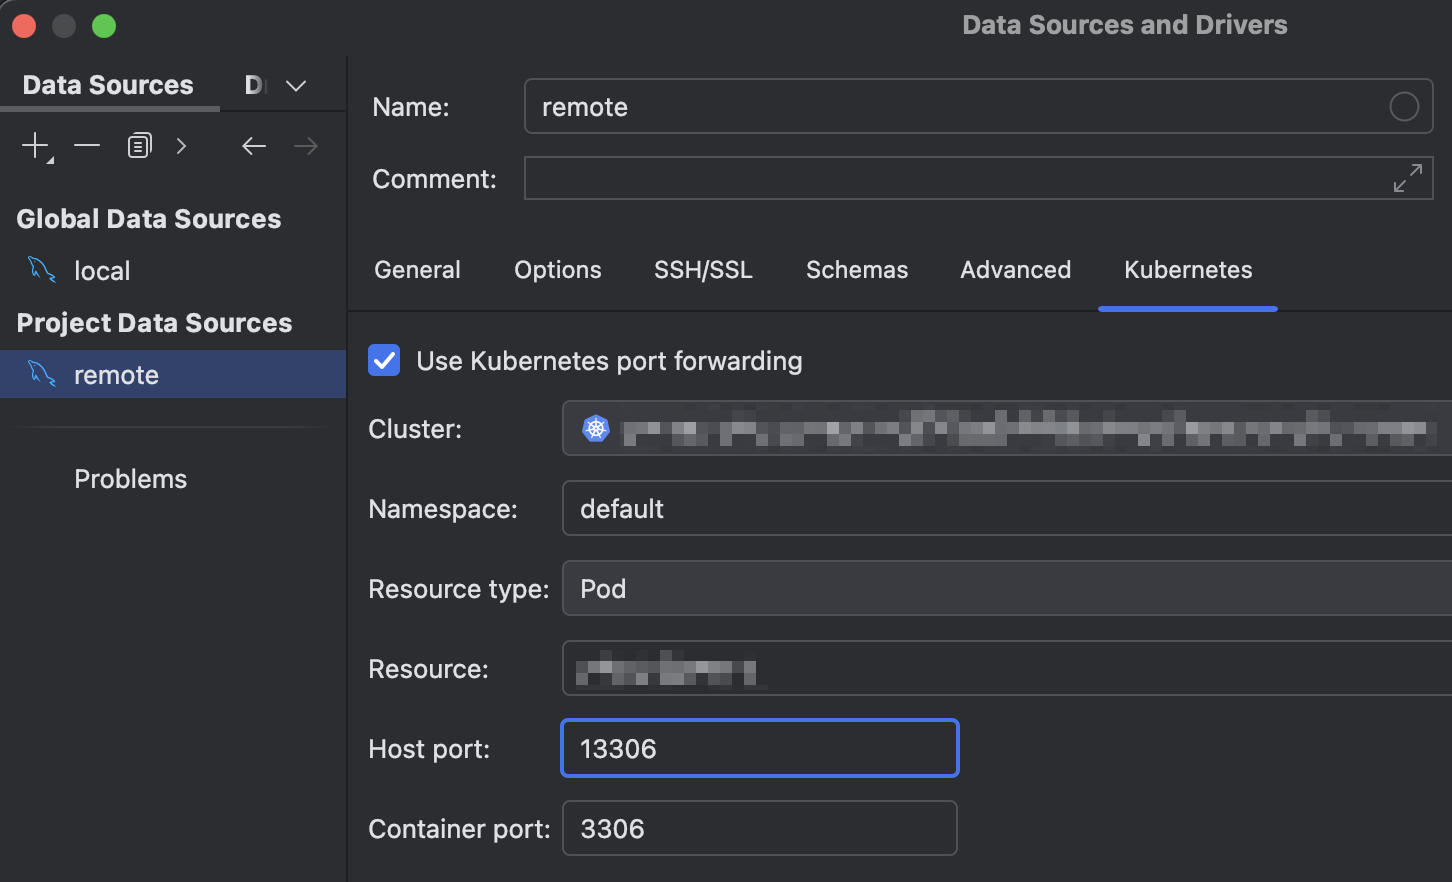Open the Schemas tab

coord(857,270)
